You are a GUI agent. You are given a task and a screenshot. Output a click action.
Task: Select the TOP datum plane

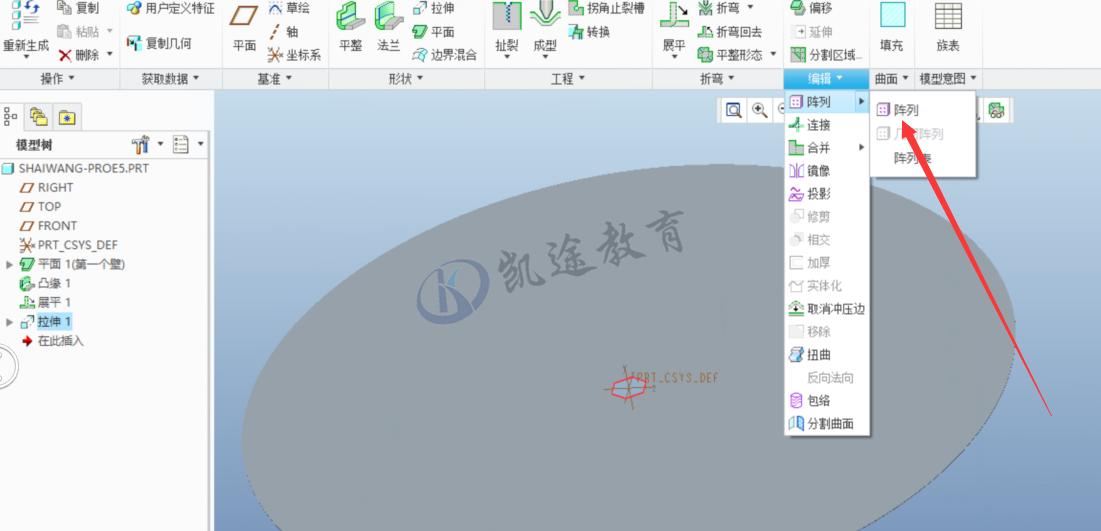point(40,206)
